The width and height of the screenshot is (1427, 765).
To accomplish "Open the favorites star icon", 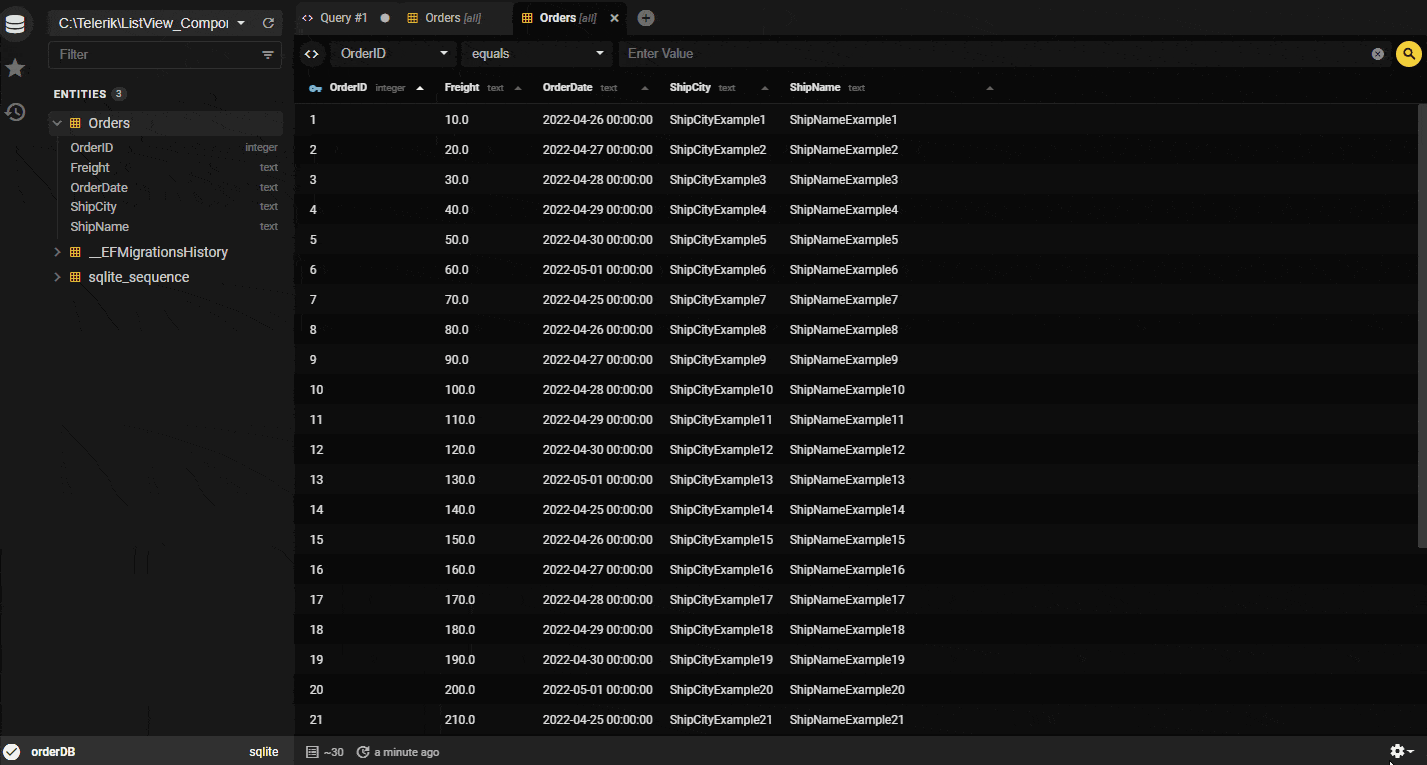I will click(x=15, y=68).
